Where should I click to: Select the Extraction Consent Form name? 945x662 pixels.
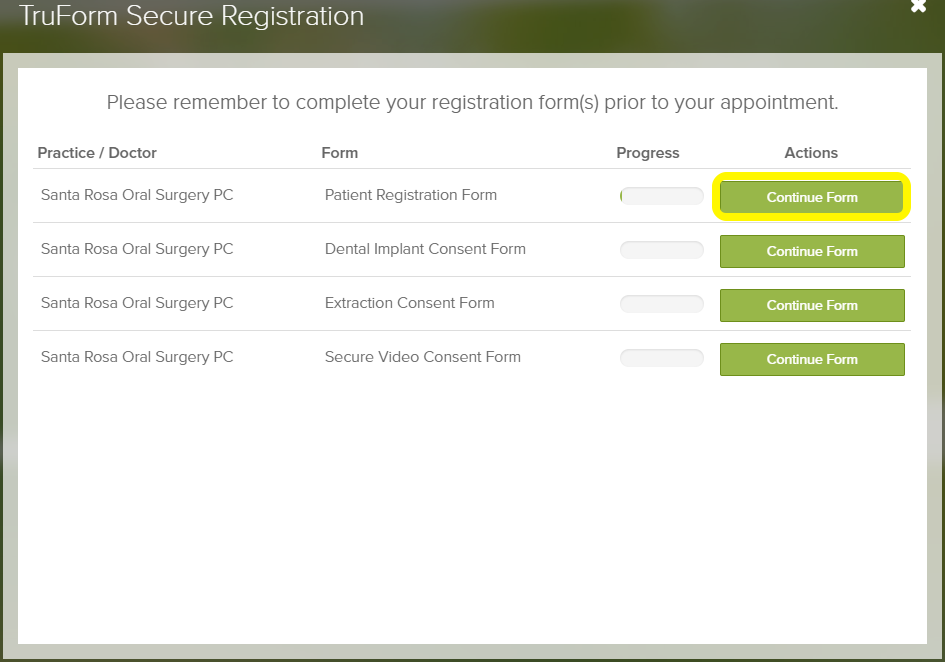click(409, 303)
